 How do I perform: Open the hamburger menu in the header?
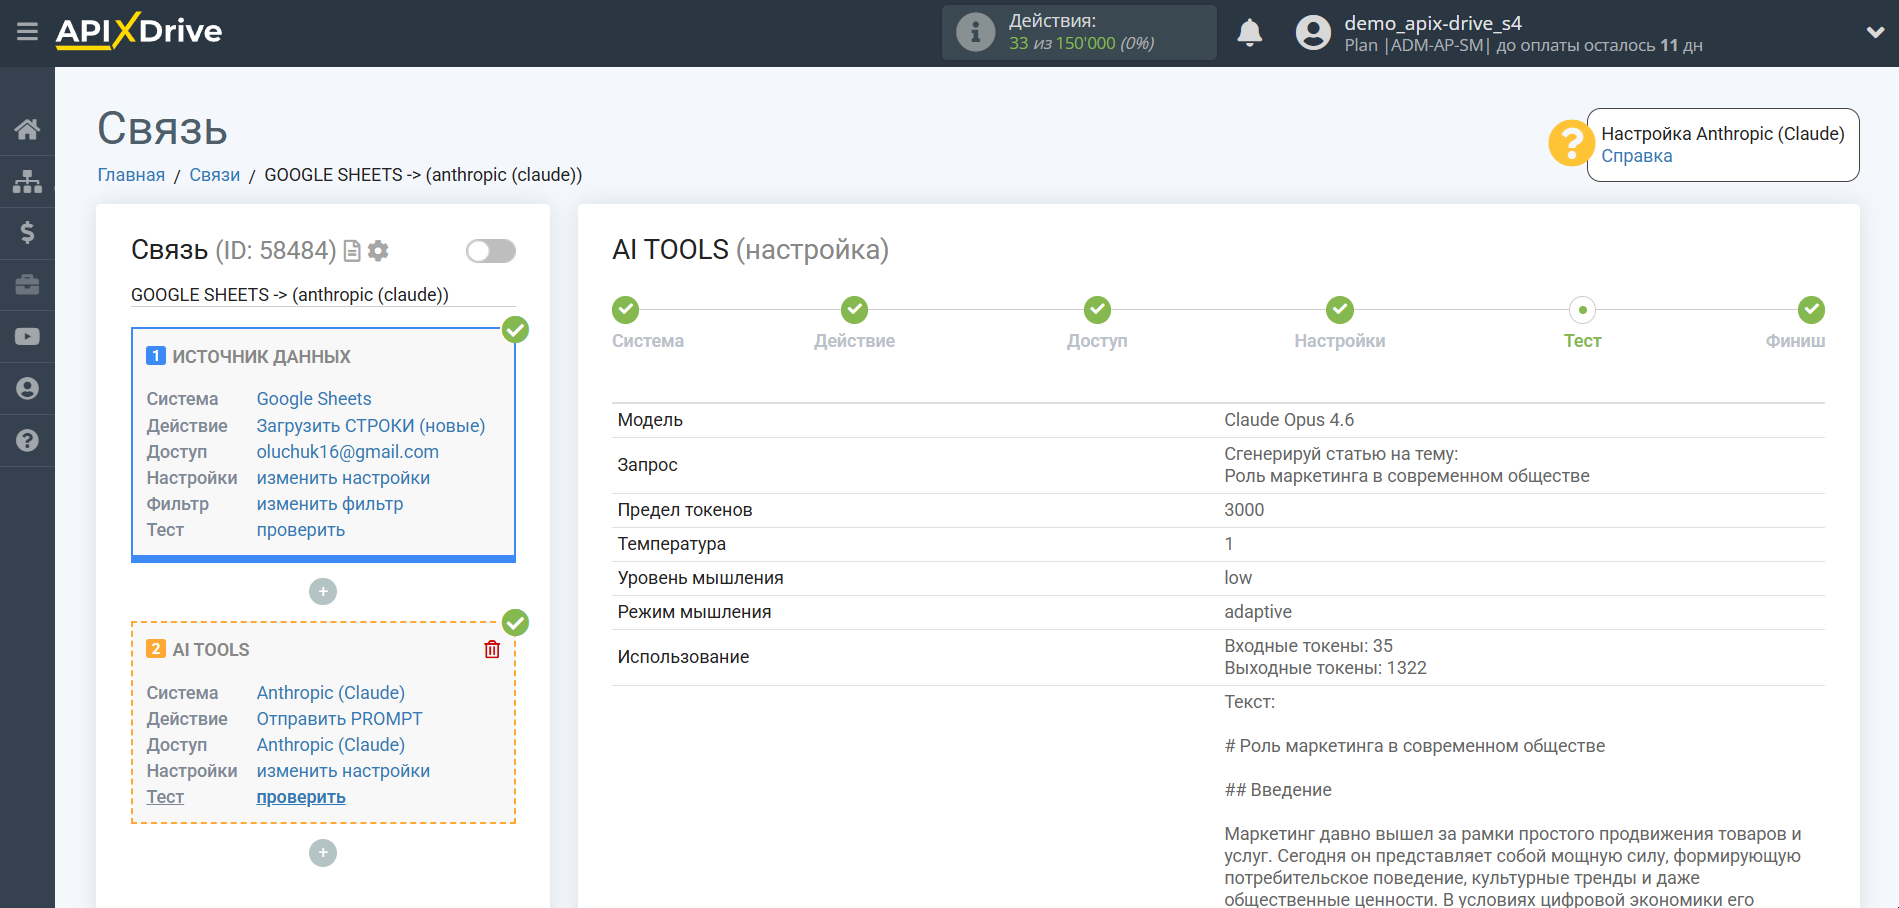27,32
